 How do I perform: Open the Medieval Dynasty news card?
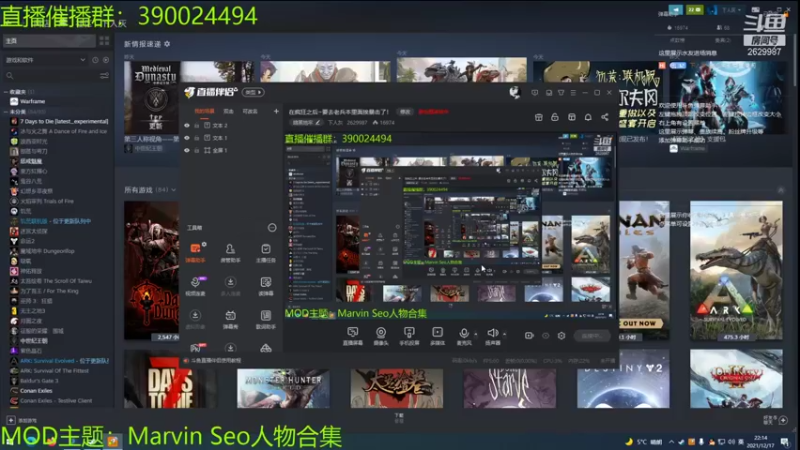(x=152, y=97)
